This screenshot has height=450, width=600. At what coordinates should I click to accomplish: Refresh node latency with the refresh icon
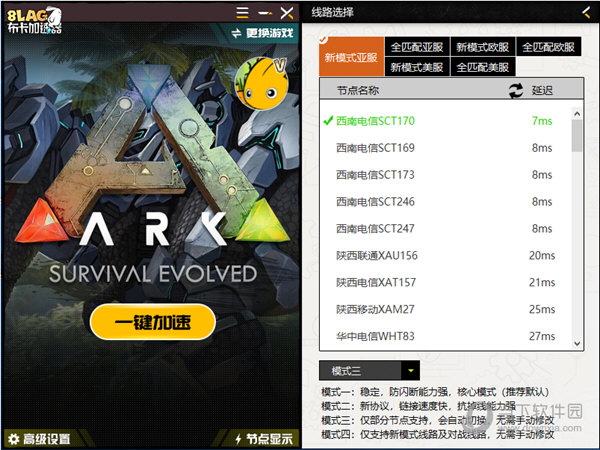click(515, 91)
